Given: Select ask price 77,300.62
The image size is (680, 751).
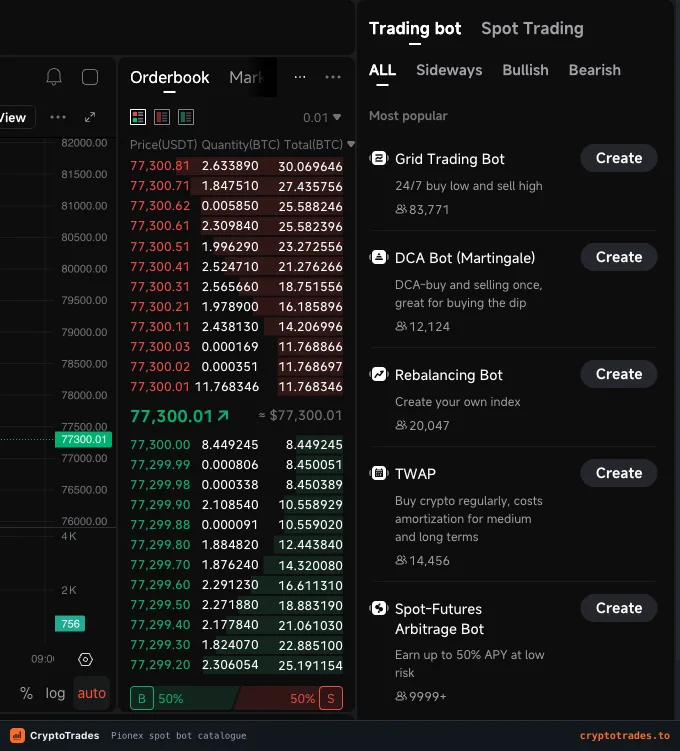Looking at the screenshot, I should (x=160, y=206).
